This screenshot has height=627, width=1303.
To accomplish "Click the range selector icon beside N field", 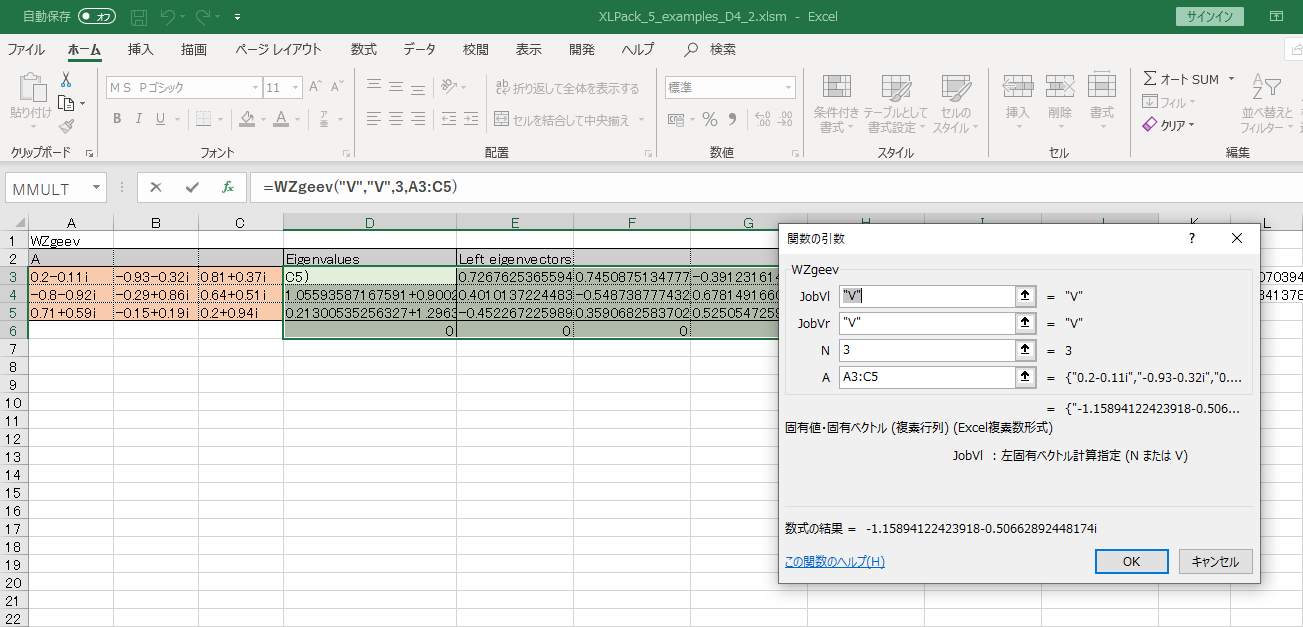I will point(1025,350).
